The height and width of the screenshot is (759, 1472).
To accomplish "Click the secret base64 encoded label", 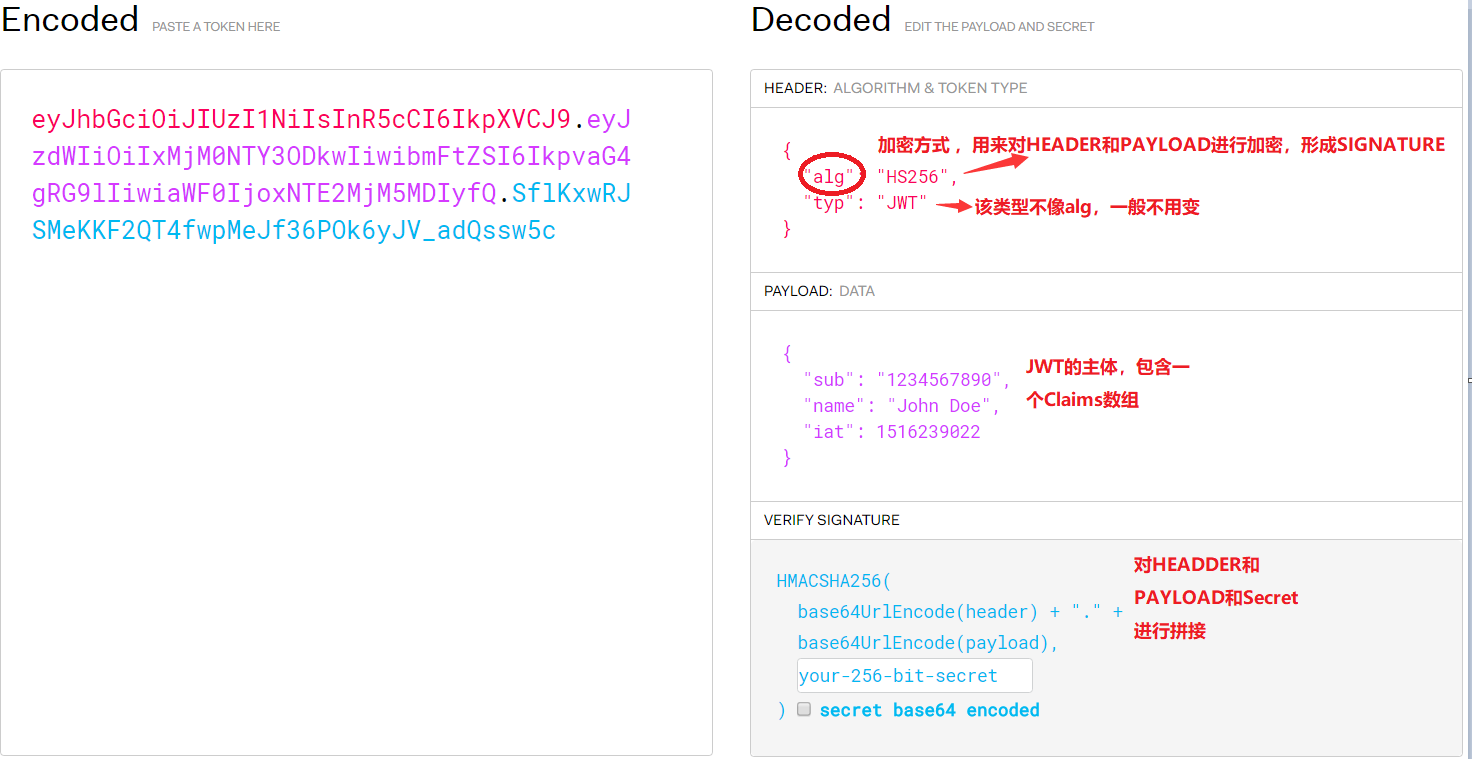I will (930, 710).
